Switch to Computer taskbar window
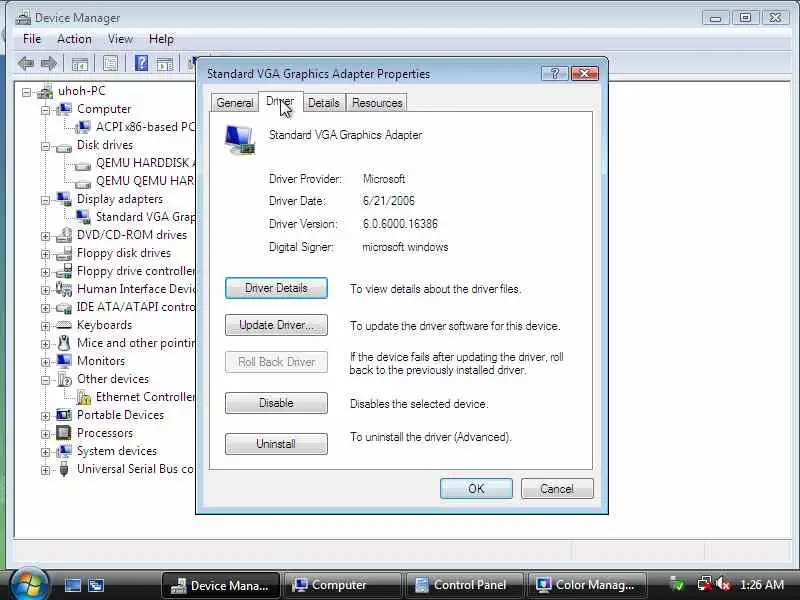 click(x=342, y=585)
